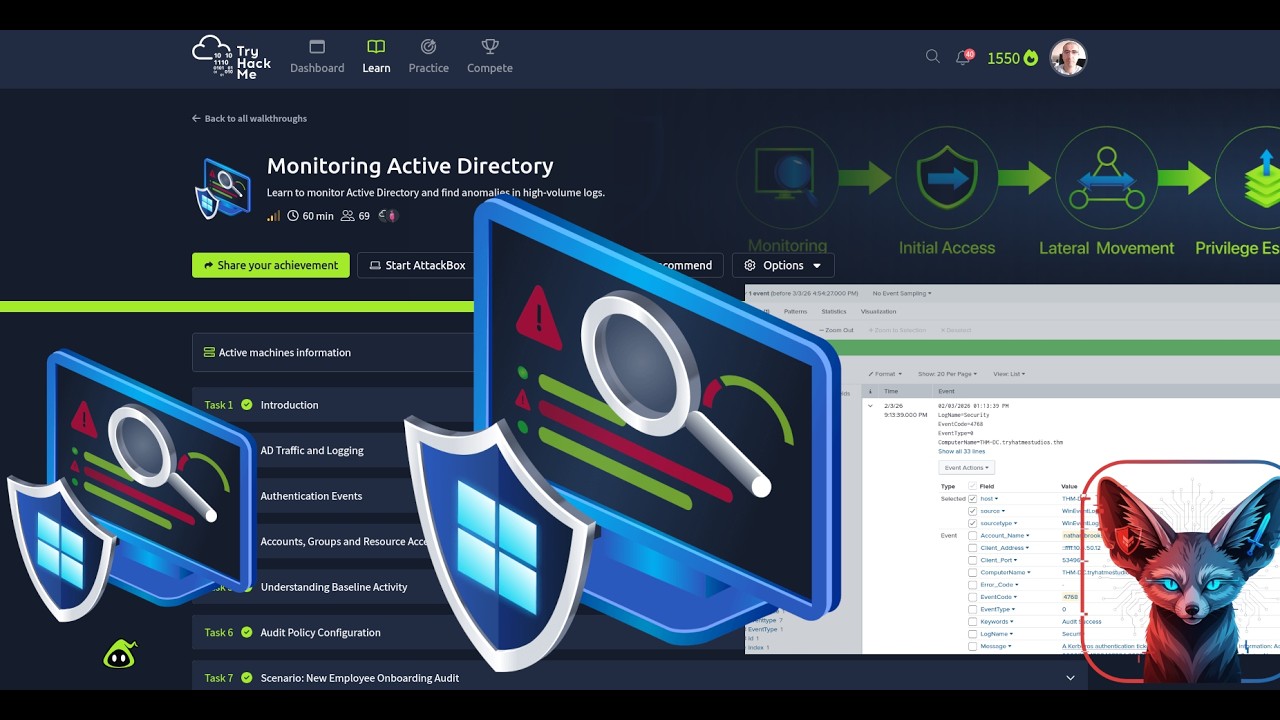
Task: Open the Format dropdown
Action: 884,374
